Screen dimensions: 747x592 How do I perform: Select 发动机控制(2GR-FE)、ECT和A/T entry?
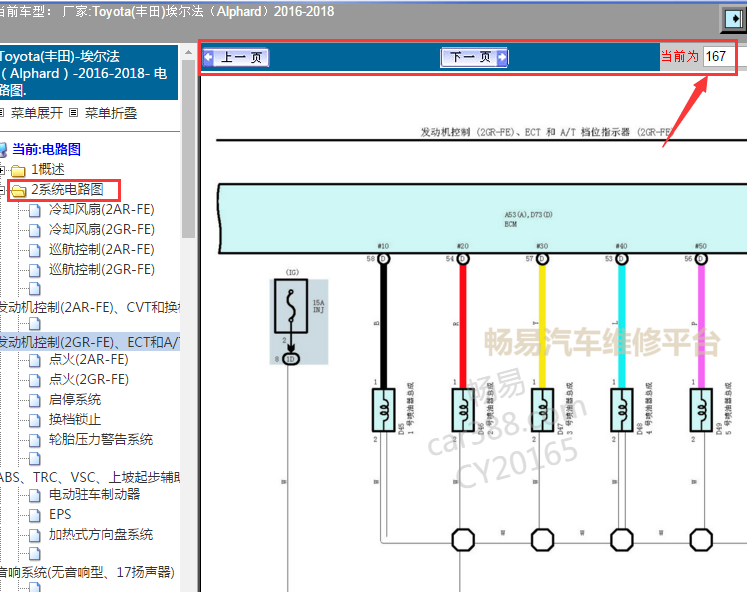[x=90, y=342]
